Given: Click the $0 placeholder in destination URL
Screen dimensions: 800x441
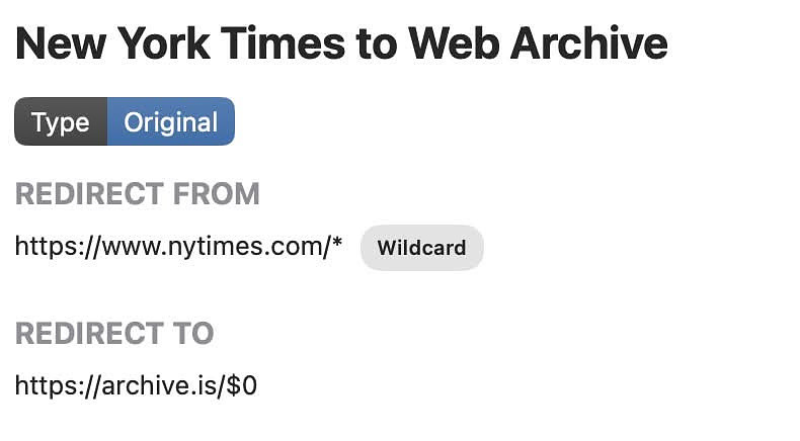Looking at the screenshot, I should click(x=242, y=386).
